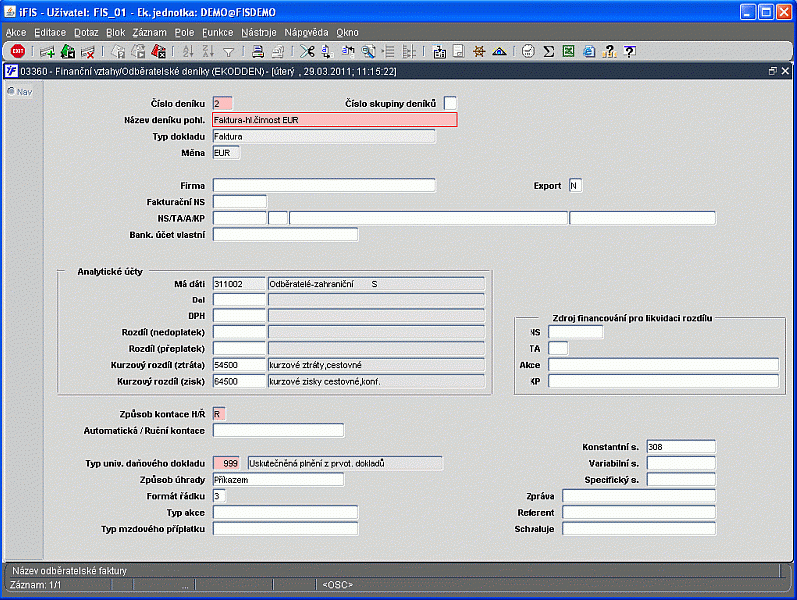Click the Měna field showing EUR

coord(226,153)
